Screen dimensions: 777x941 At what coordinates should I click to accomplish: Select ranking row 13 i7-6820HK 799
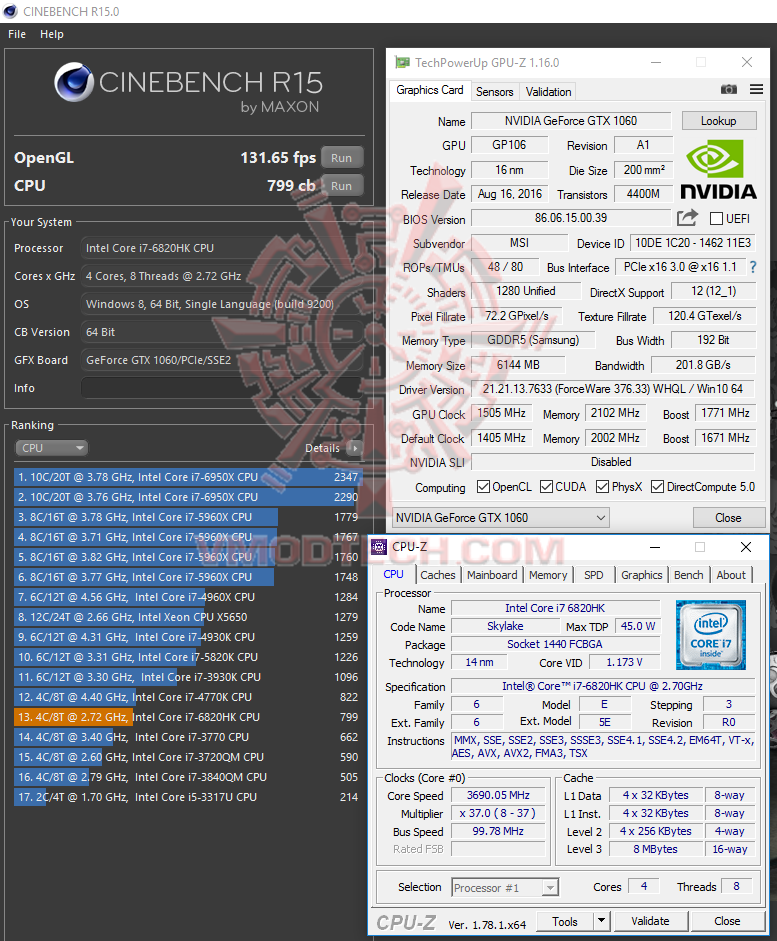pyautogui.click(x=187, y=717)
